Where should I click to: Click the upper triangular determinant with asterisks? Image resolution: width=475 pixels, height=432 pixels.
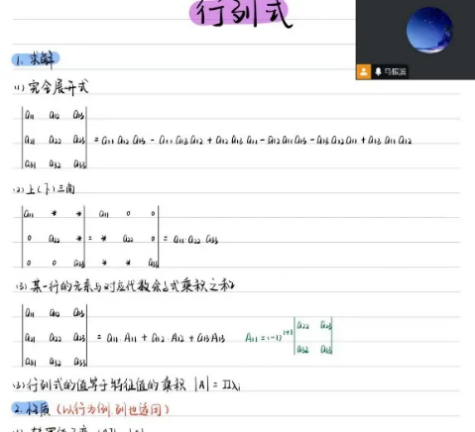pyautogui.click(x=53, y=237)
